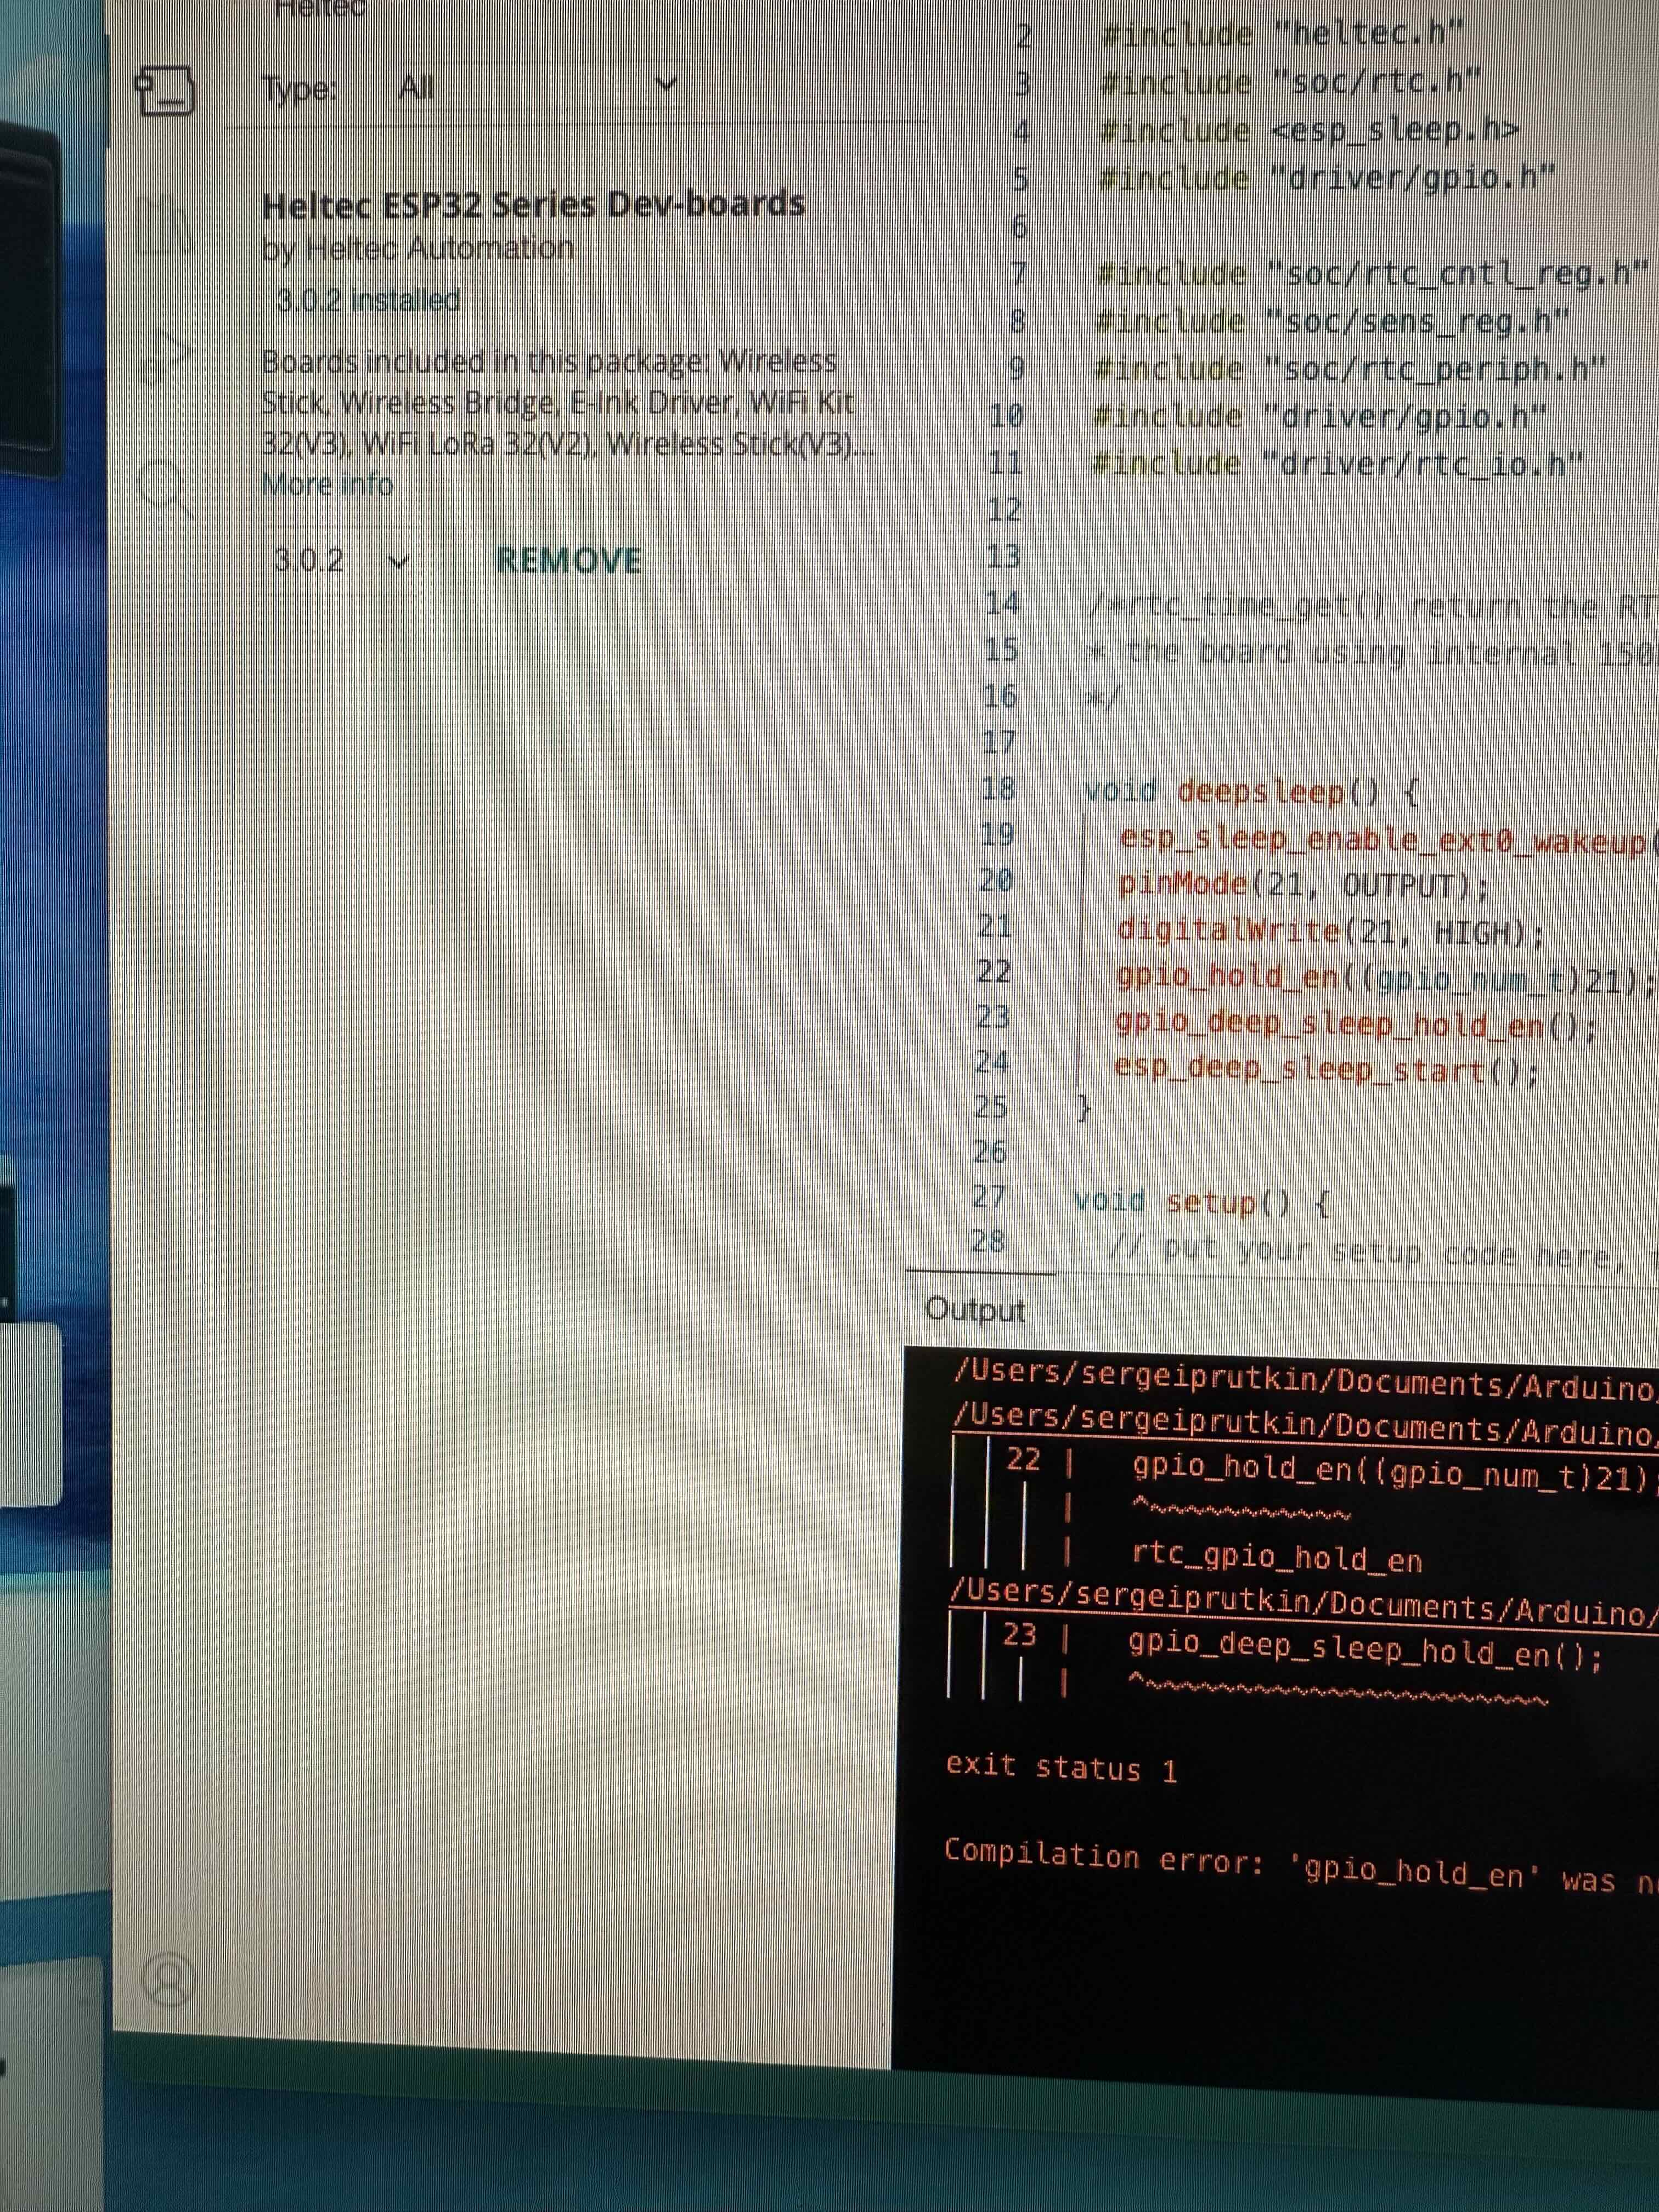
Task: Click the 'Compilation error' message in Output
Action: 1301,1868
